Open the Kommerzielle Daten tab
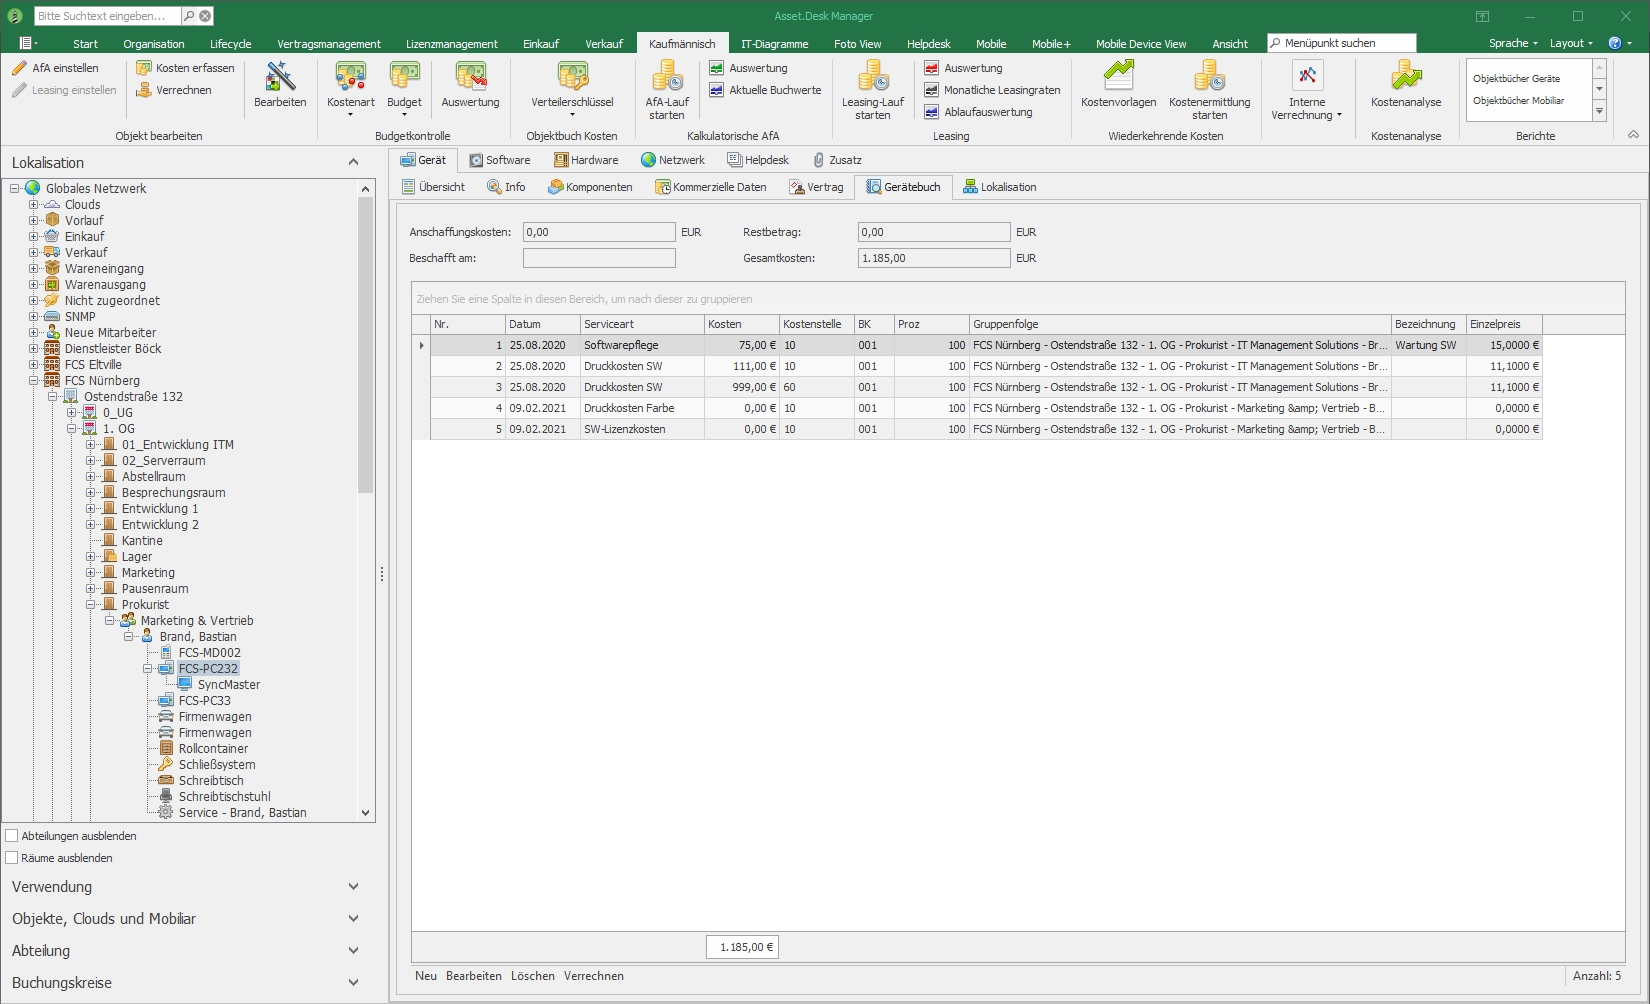 coord(711,187)
